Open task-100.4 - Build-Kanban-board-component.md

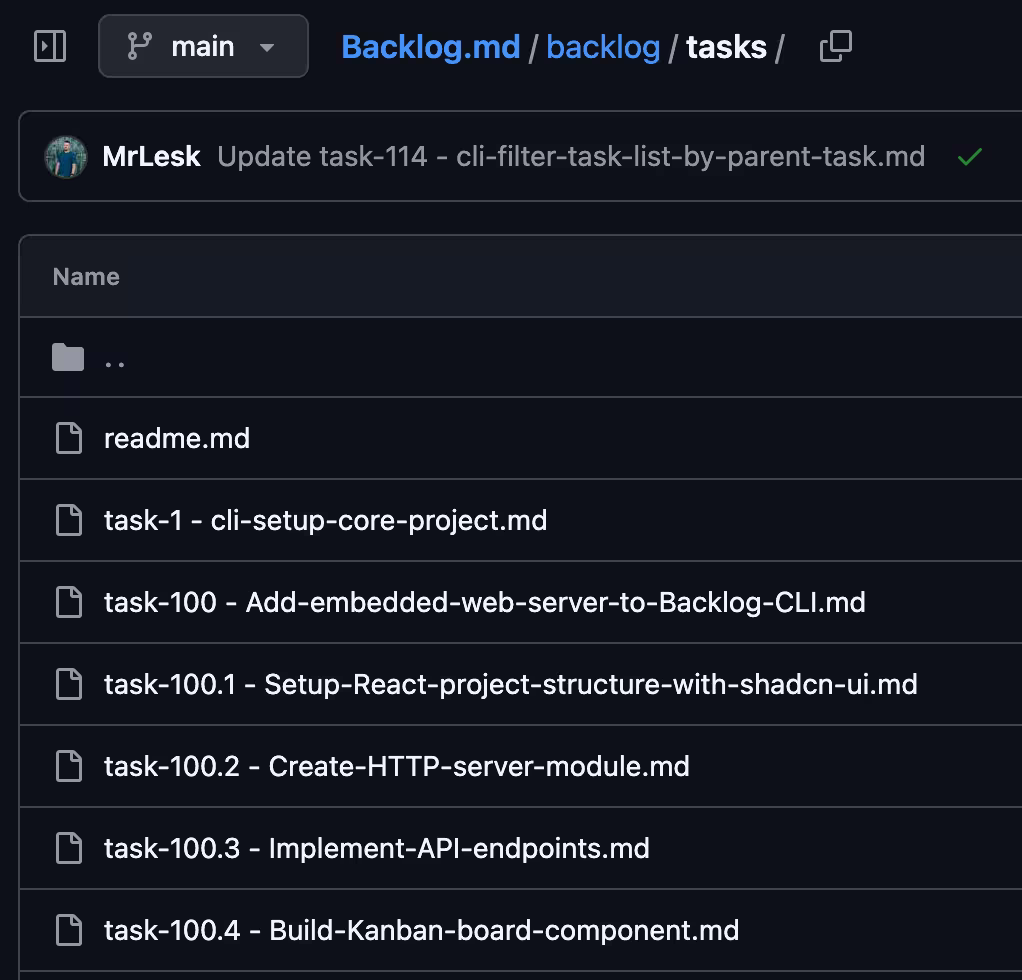(x=421, y=930)
